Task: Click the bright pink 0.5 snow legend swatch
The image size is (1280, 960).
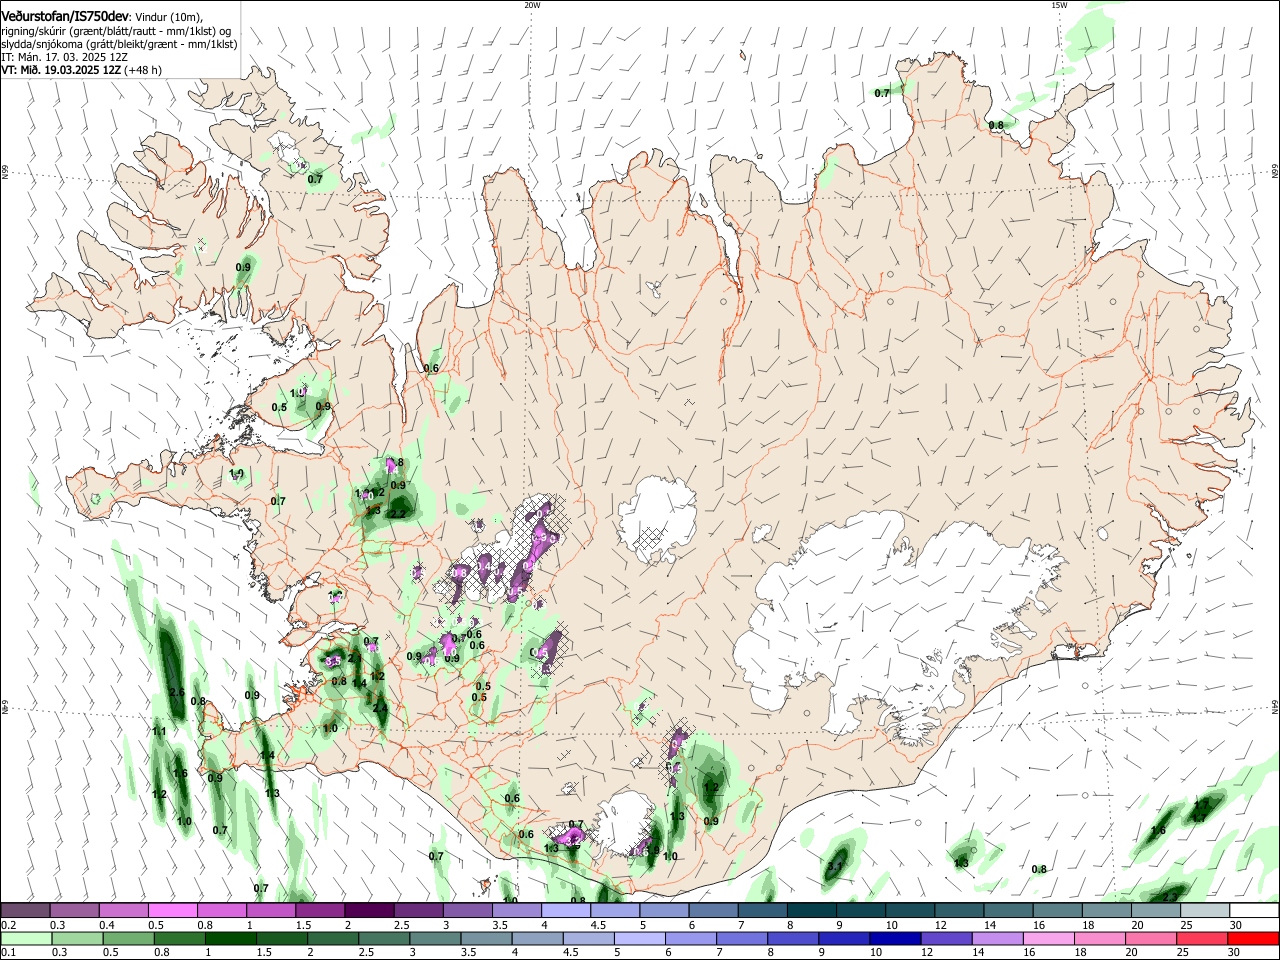Action: 173,910
